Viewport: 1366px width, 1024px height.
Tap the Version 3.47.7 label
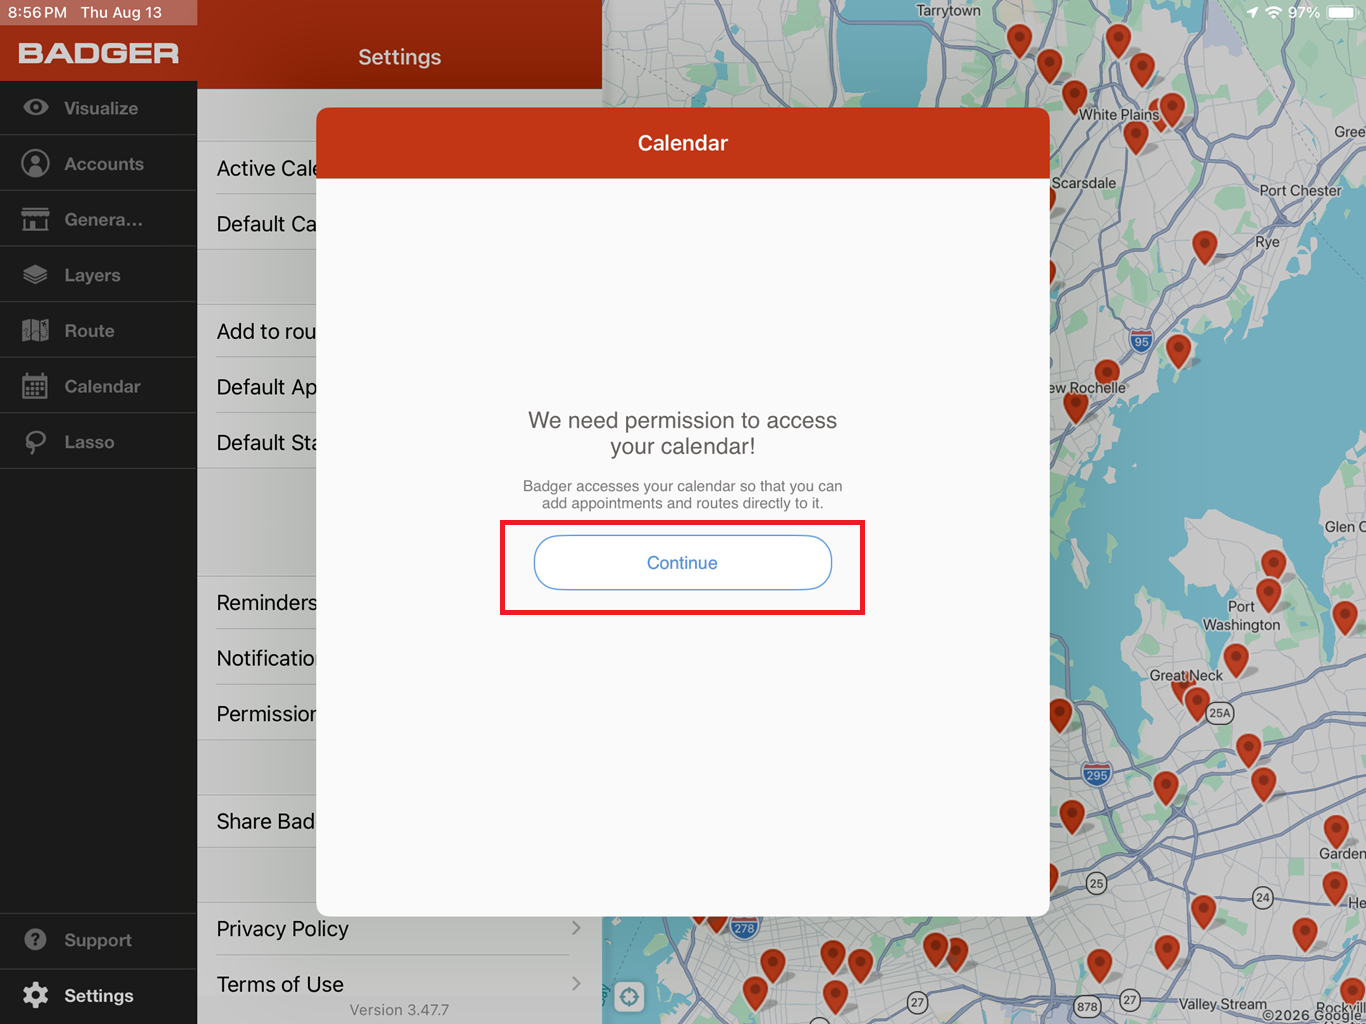click(399, 1010)
